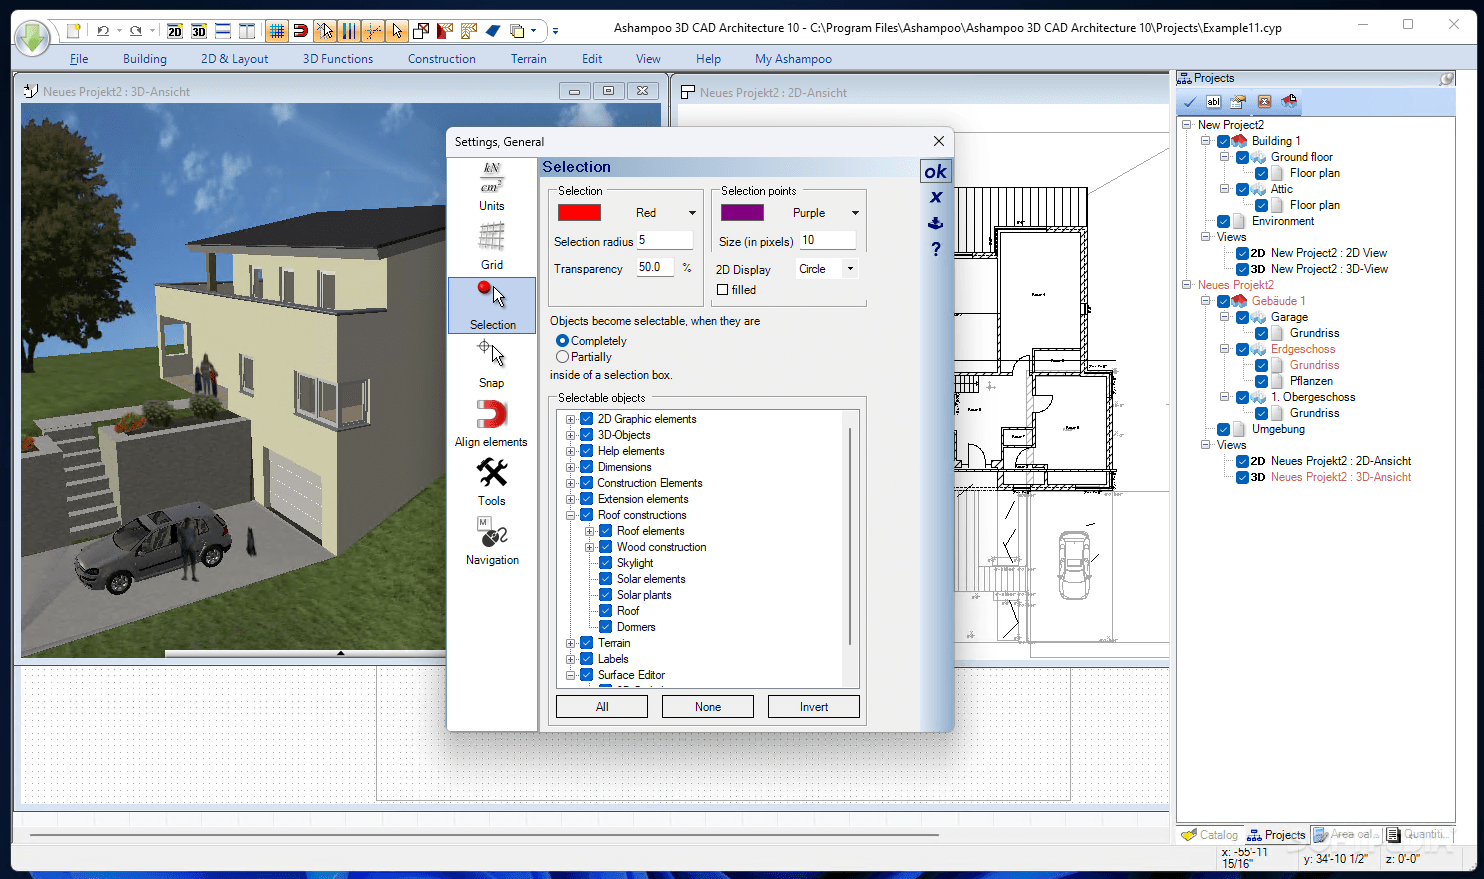Click the arrow pointer selection toolbar icon

pos(397,31)
